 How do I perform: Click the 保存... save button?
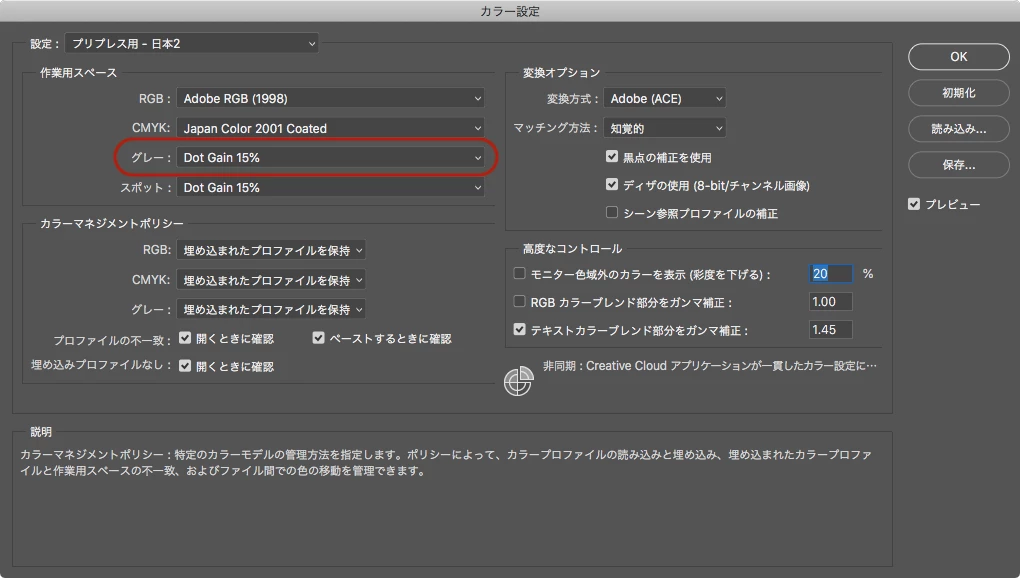(x=959, y=165)
